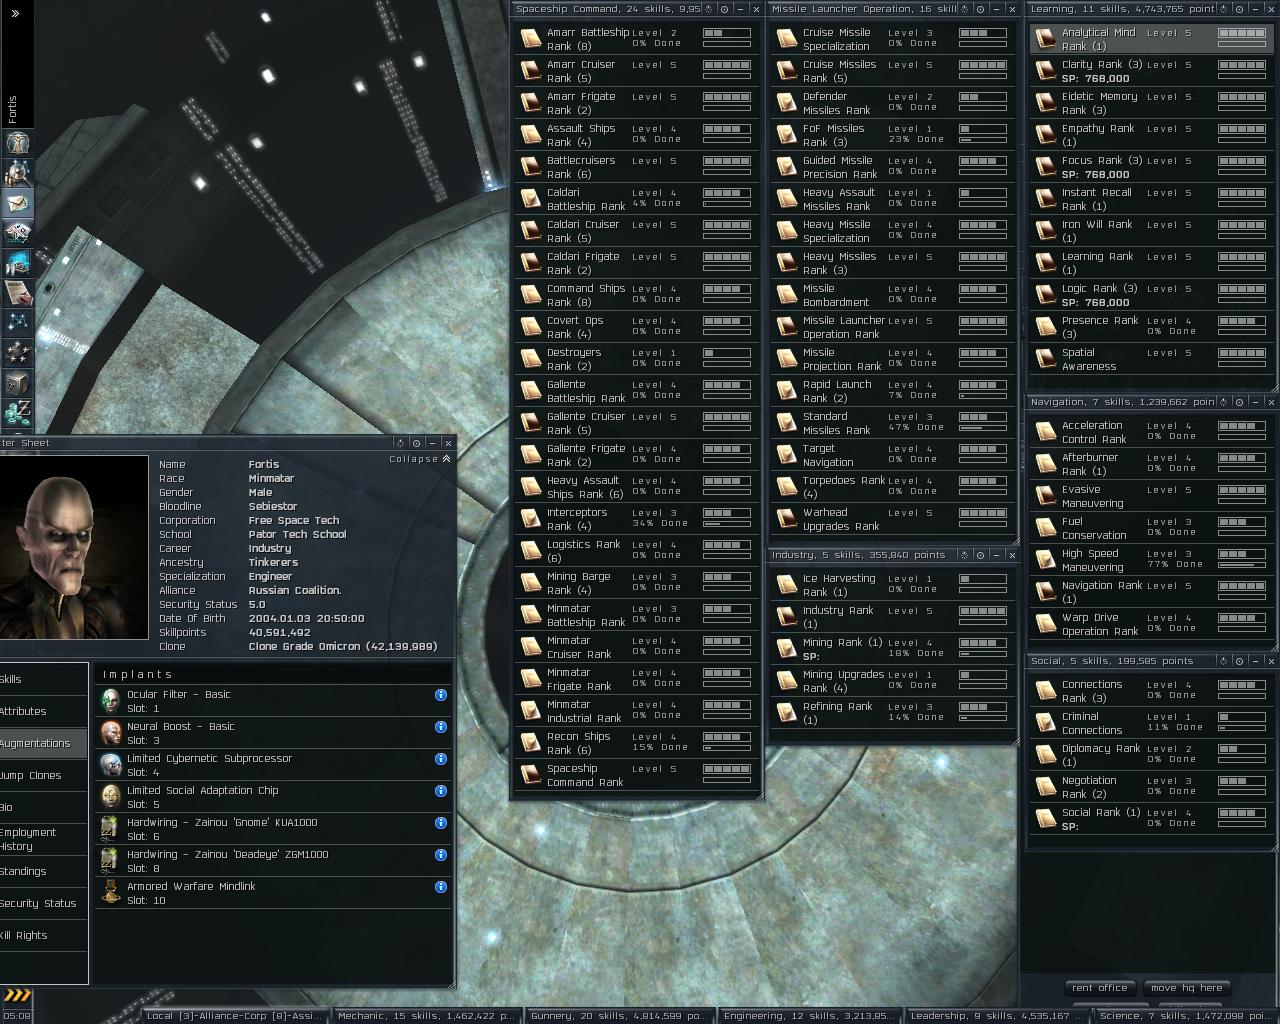Open the Employment History tab

44,839
